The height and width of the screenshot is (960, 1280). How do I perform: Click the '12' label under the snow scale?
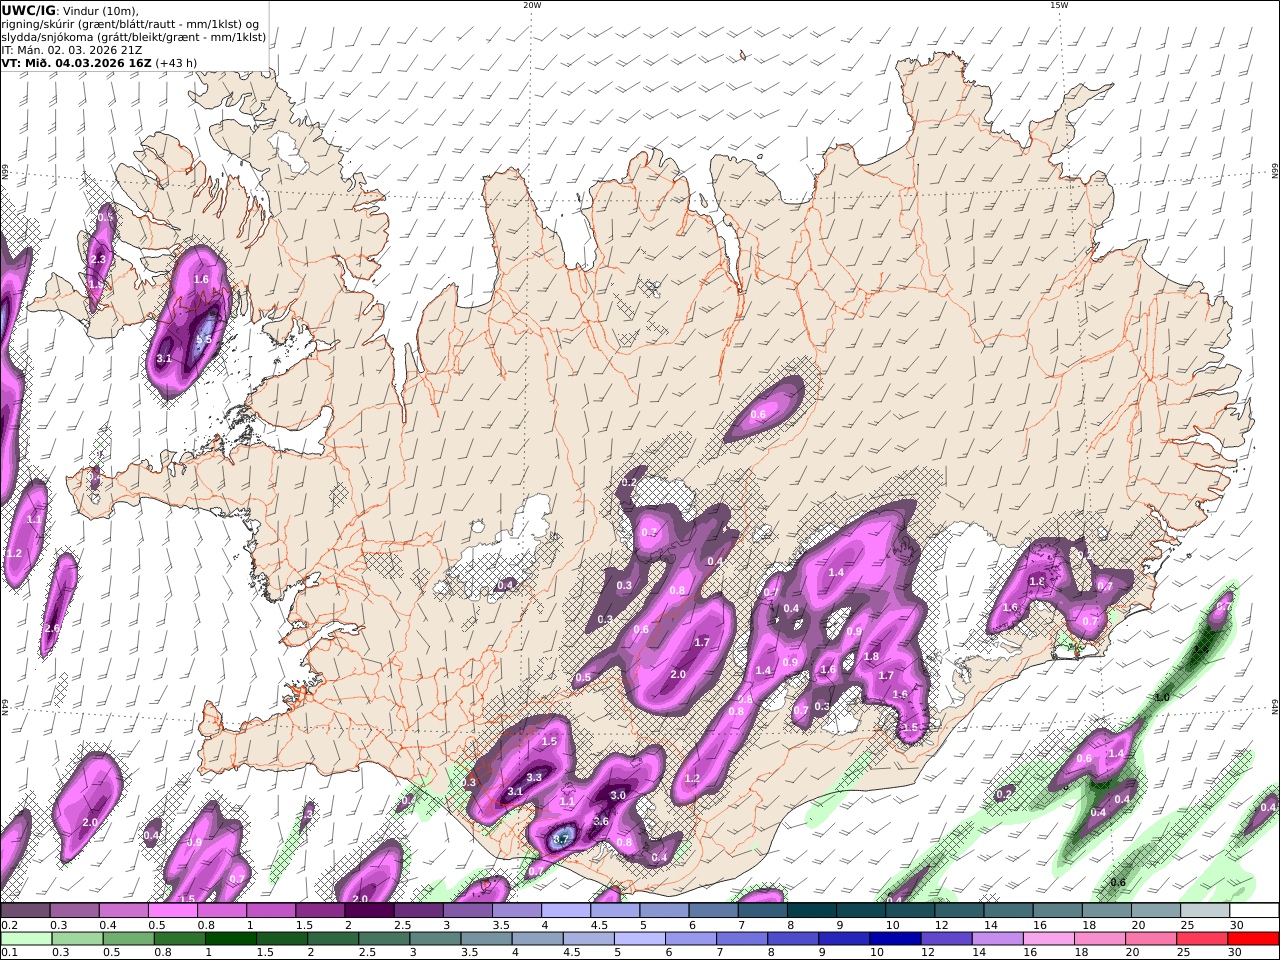coord(941,925)
